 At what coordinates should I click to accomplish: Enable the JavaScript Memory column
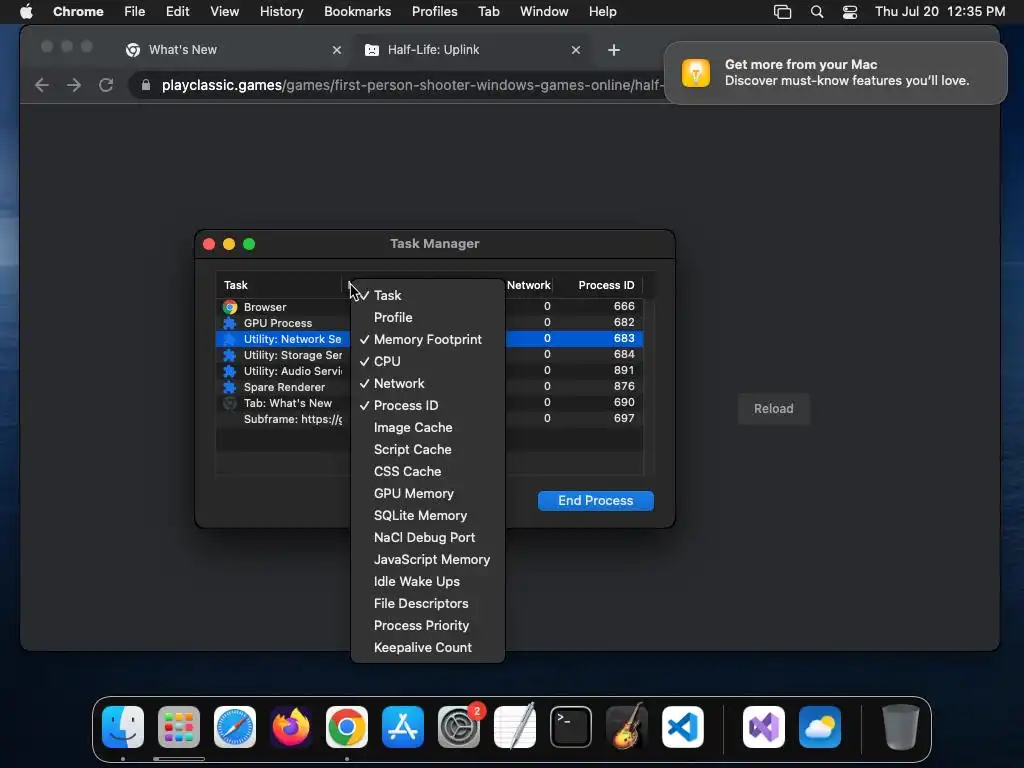428,560
